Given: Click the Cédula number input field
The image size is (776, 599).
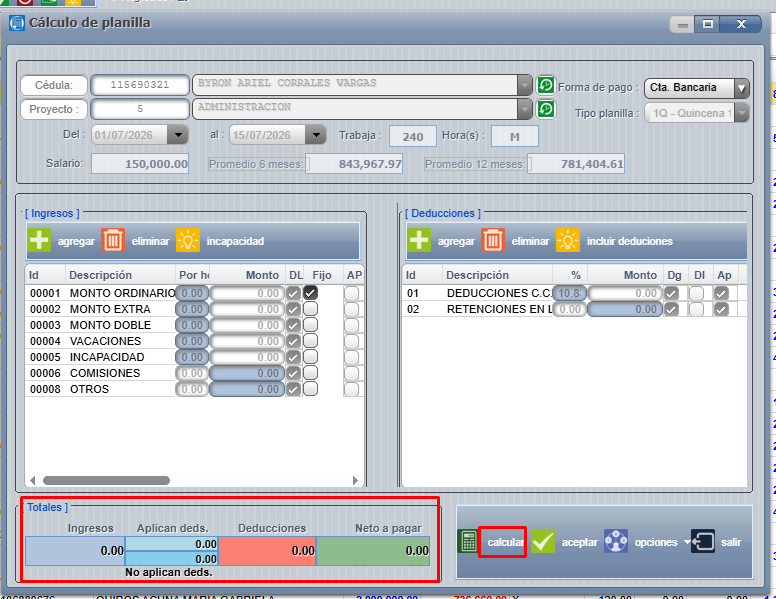Looking at the screenshot, I should pyautogui.click(x=140, y=85).
